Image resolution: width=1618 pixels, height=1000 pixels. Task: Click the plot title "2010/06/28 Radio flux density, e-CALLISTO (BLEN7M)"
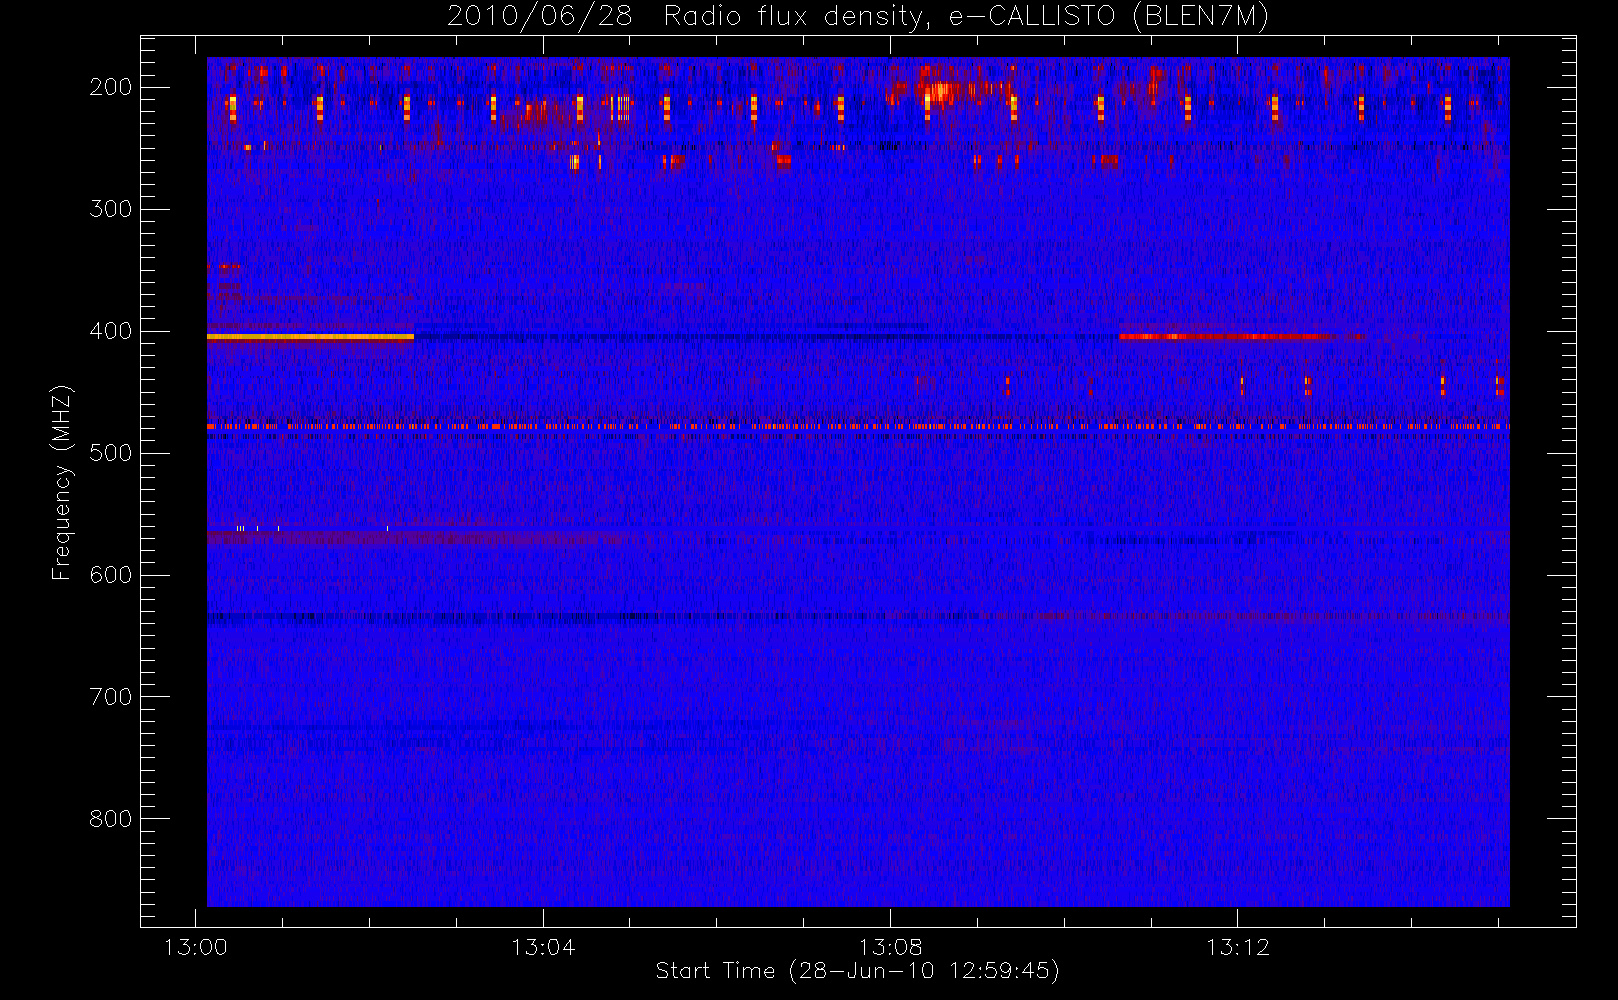pyautogui.click(x=858, y=17)
